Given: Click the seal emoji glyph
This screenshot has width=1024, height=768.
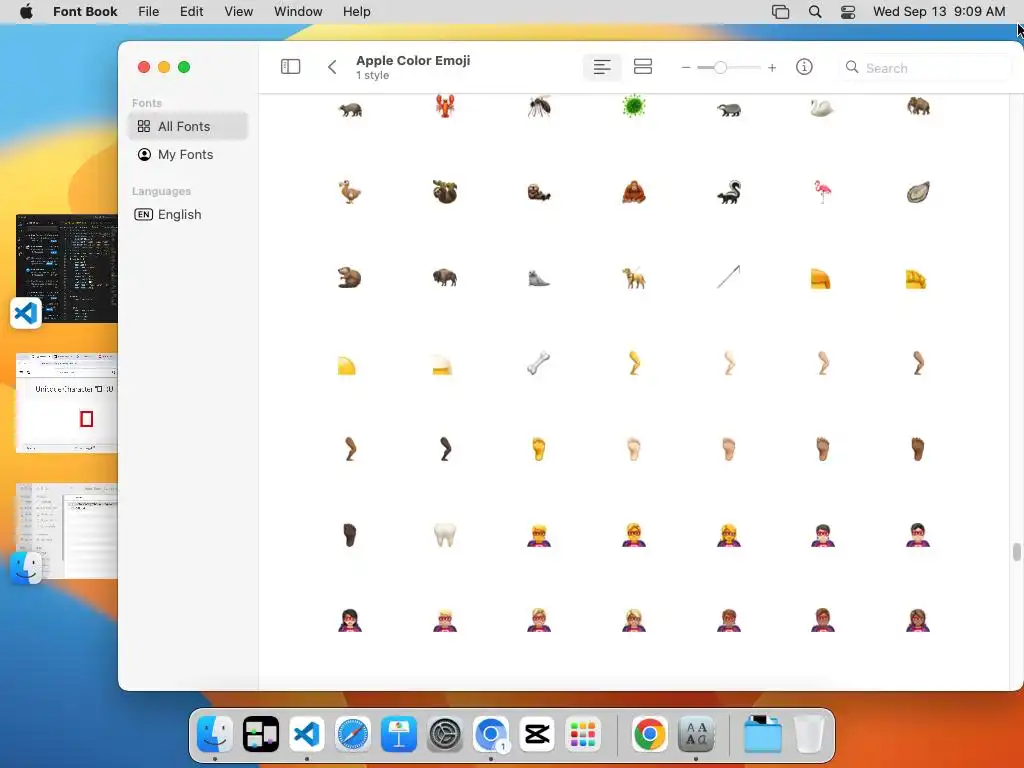Looking at the screenshot, I should (x=539, y=279).
